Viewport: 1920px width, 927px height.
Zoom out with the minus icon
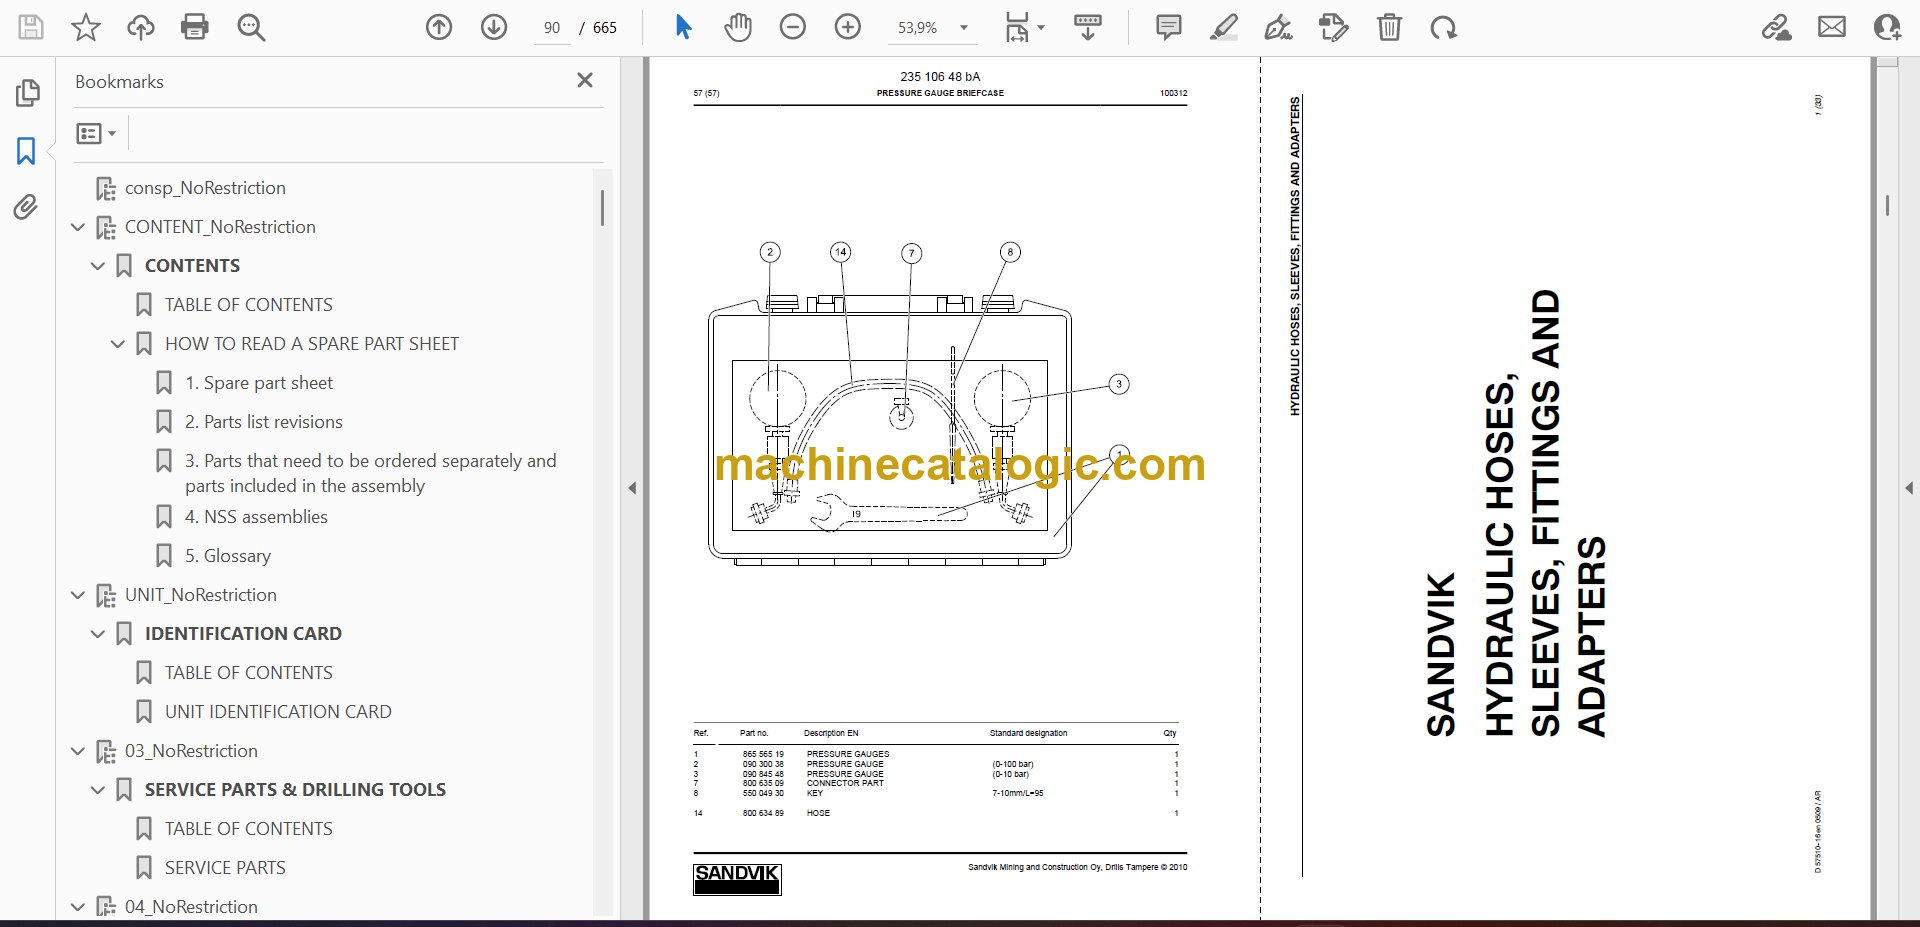(793, 27)
